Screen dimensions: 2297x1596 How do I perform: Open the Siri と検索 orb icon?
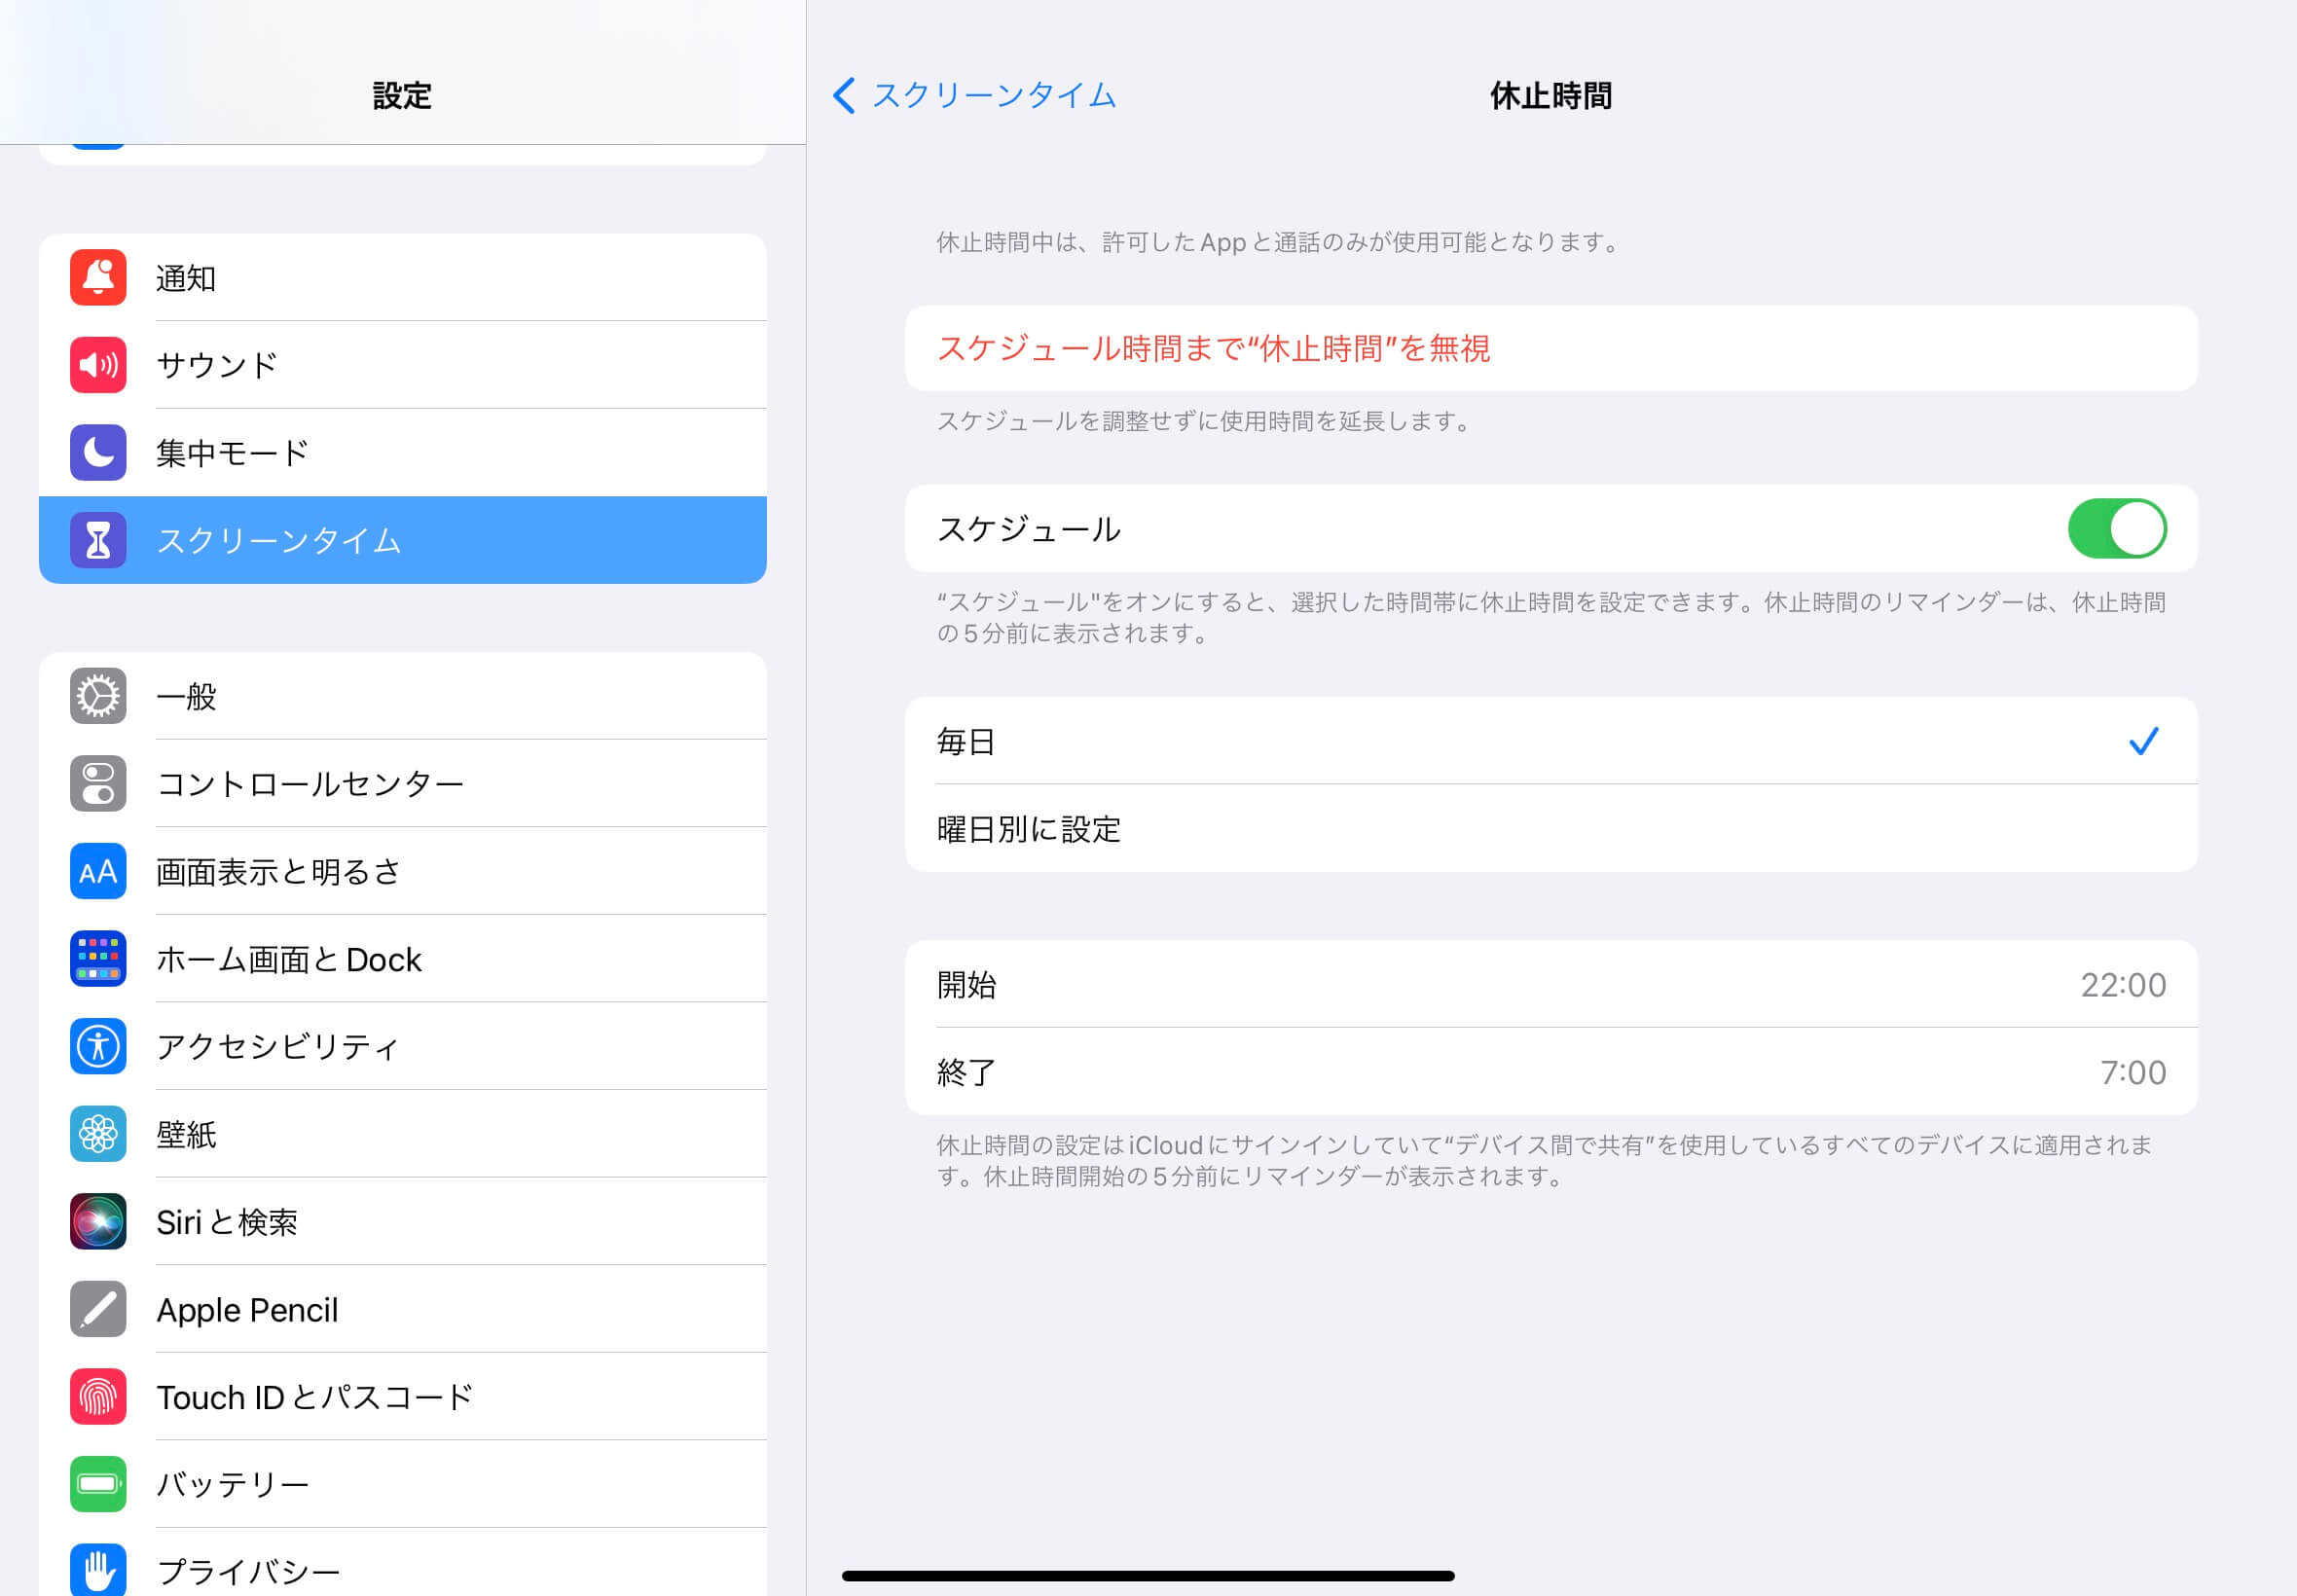pos(98,1221)
